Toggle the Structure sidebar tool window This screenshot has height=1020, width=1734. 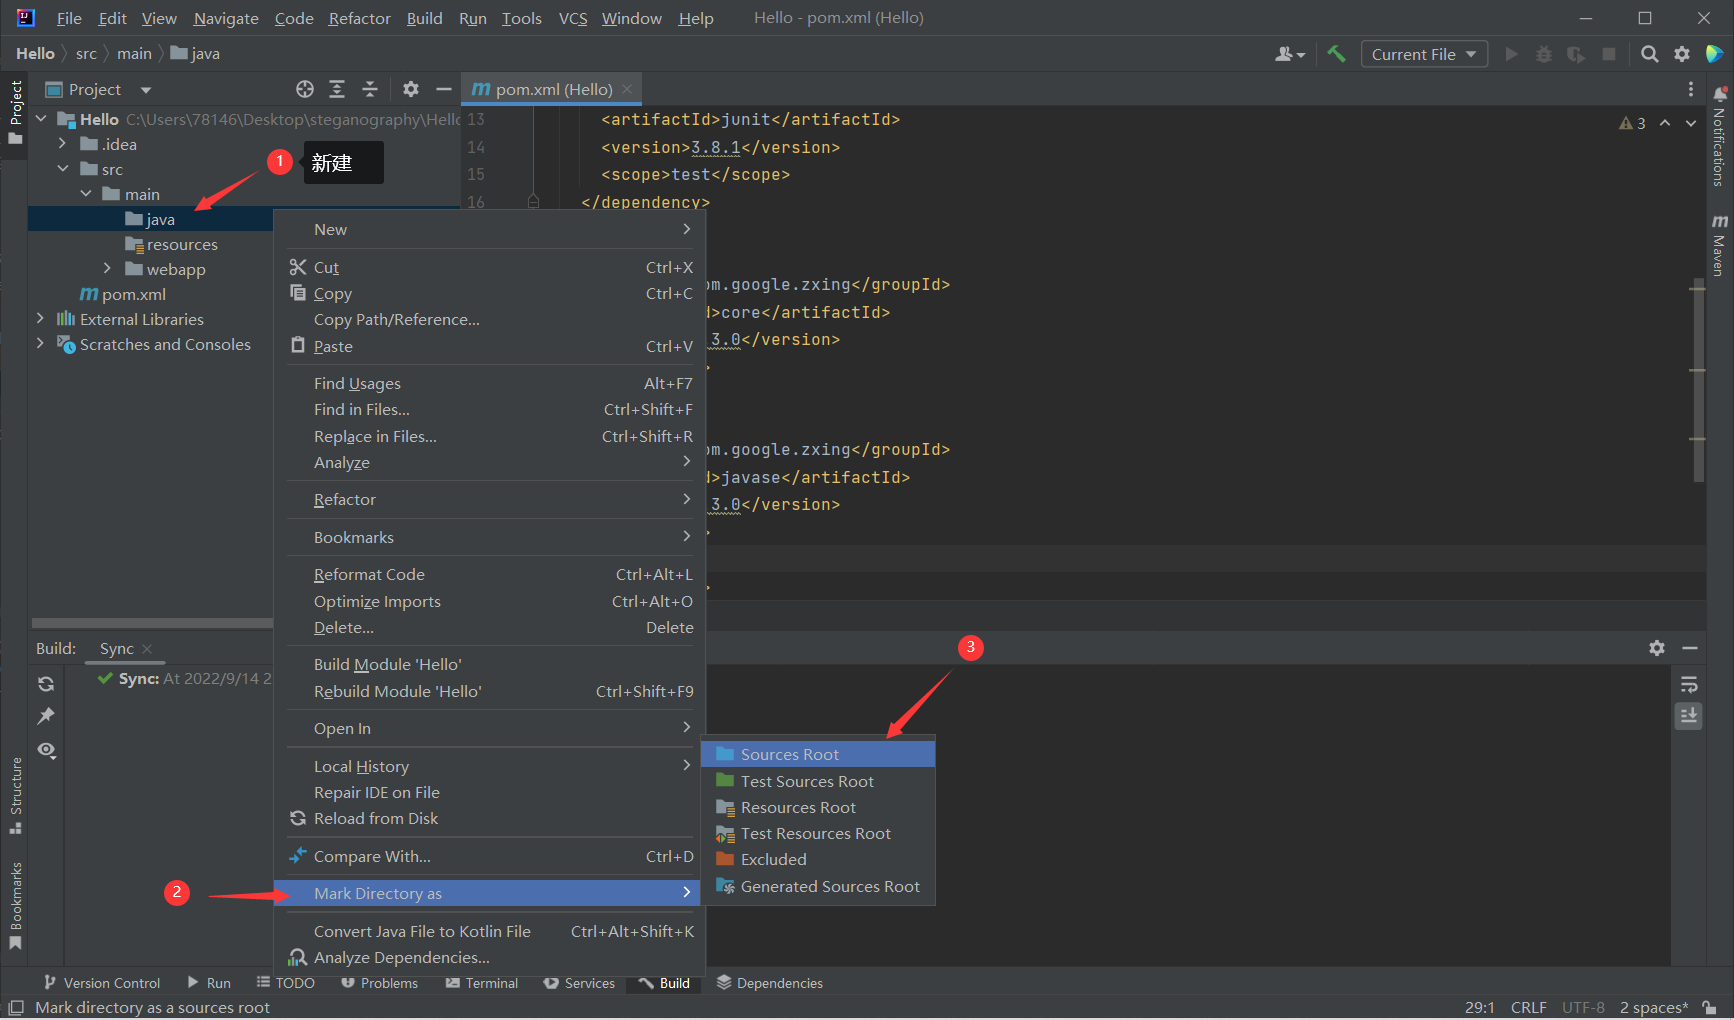point(15,796)
